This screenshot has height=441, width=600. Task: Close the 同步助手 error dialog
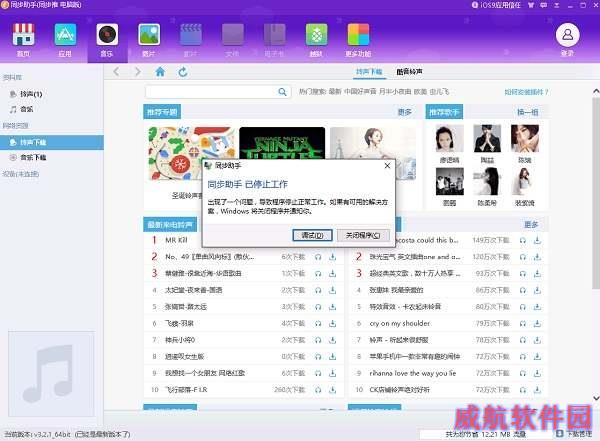[x=387, y=165]
